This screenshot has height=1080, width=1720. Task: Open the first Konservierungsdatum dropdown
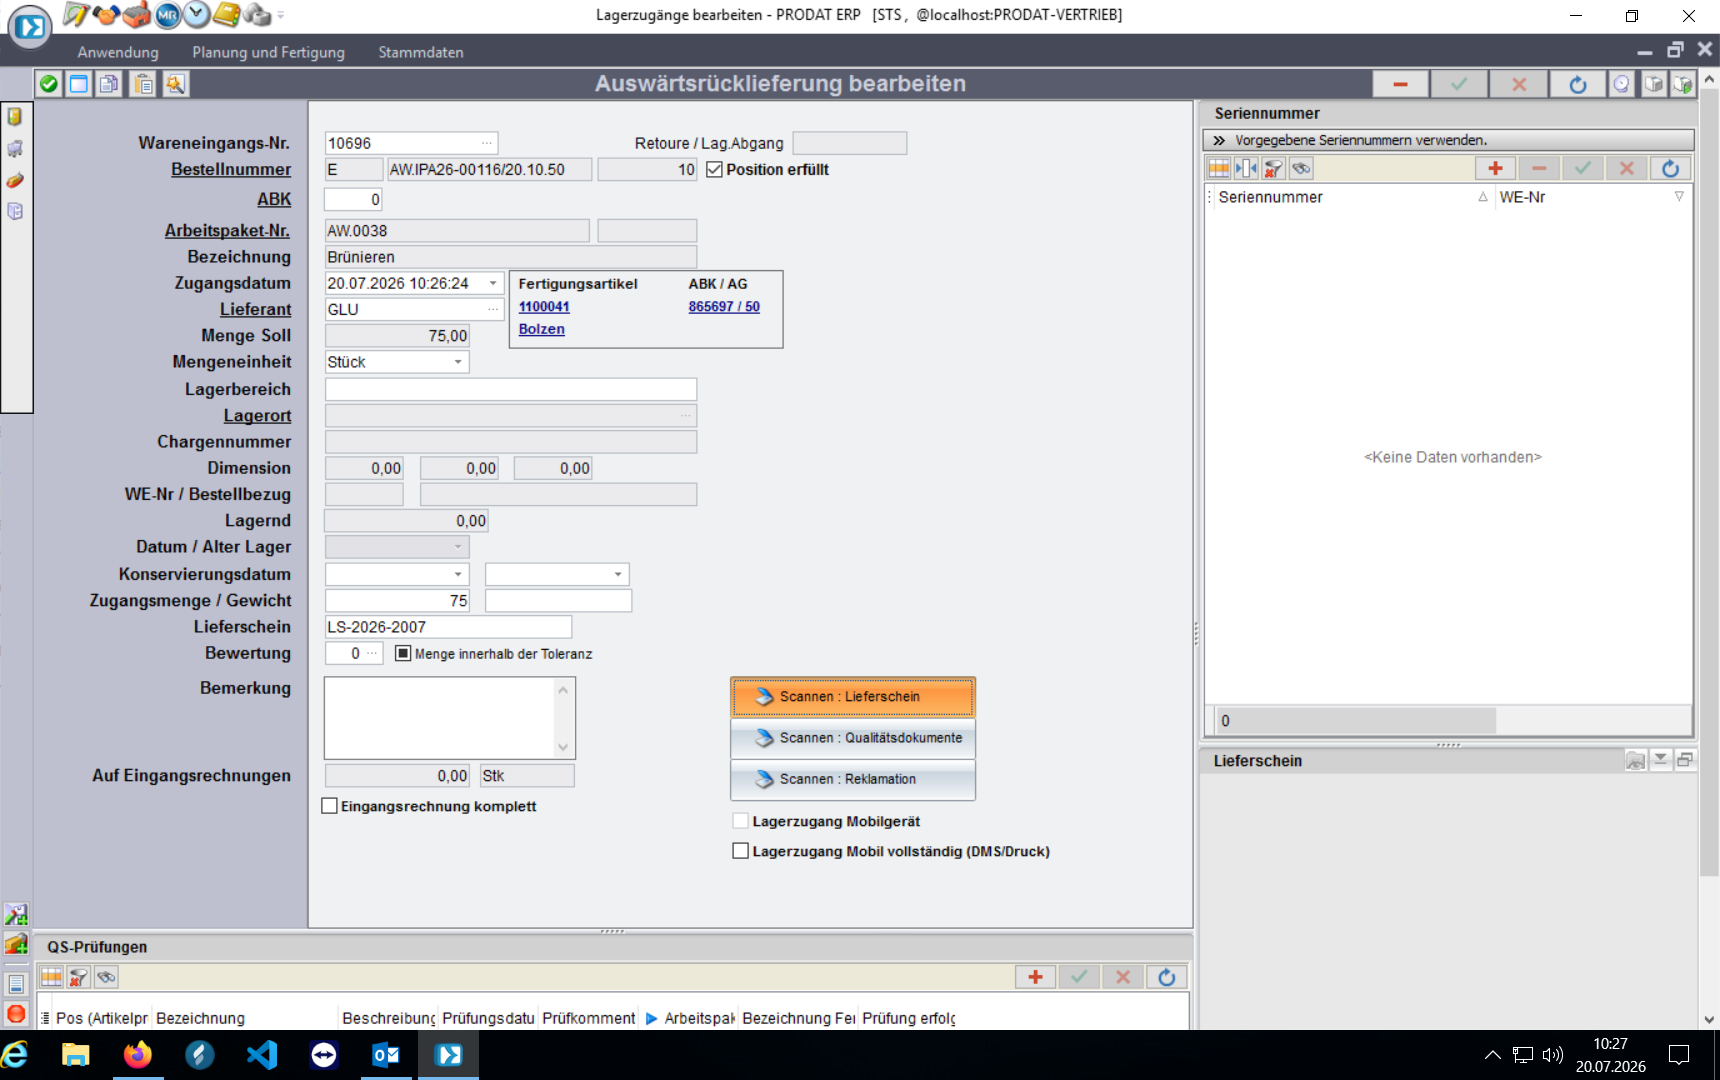click(x=458, y=574)
